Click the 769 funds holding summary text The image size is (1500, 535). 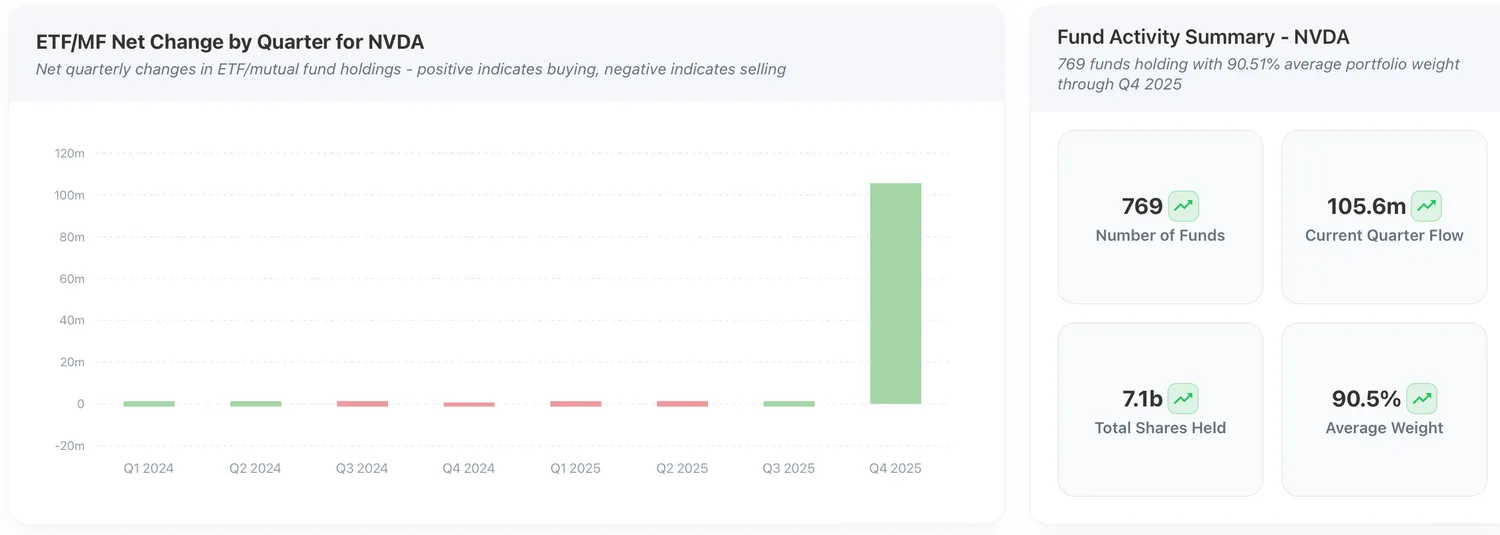click(1258, 74)
